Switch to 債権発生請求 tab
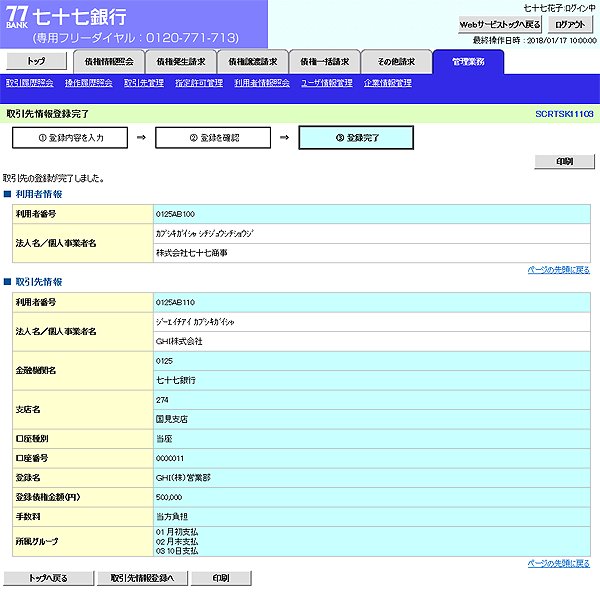Image resolution: width=600 pixels, height=592 pixels. 181,62
